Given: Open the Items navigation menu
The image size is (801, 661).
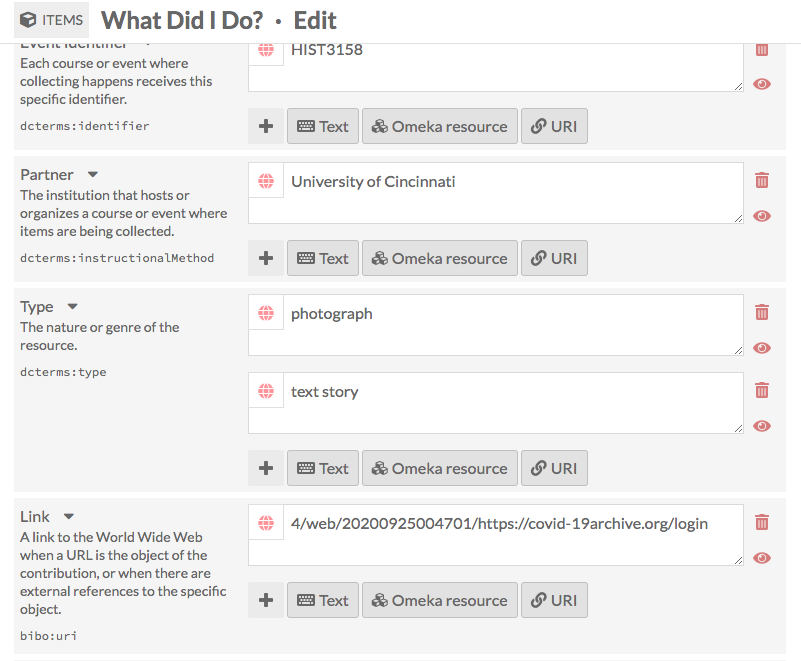Looking at the screenshot, I should pos(51,20).
